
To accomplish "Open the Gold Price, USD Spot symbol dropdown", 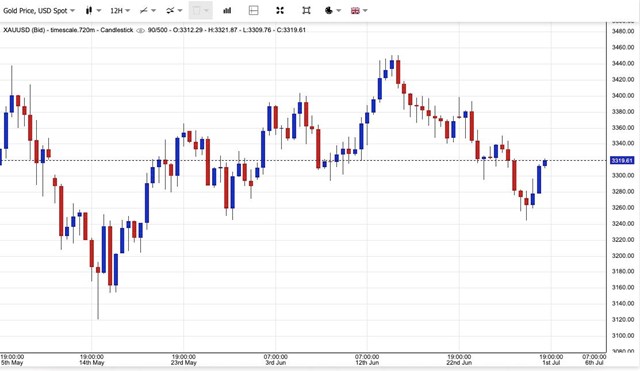I will click(x=39, y=11).
